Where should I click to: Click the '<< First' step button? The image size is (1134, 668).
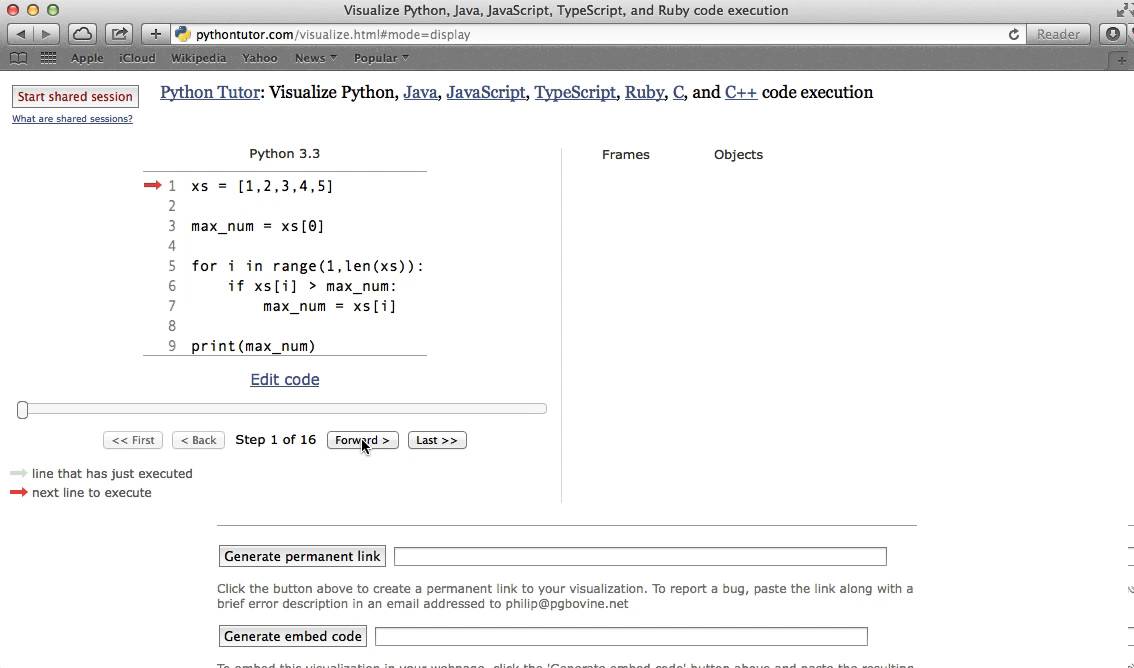pyautogui.click(x=133, y=440)
